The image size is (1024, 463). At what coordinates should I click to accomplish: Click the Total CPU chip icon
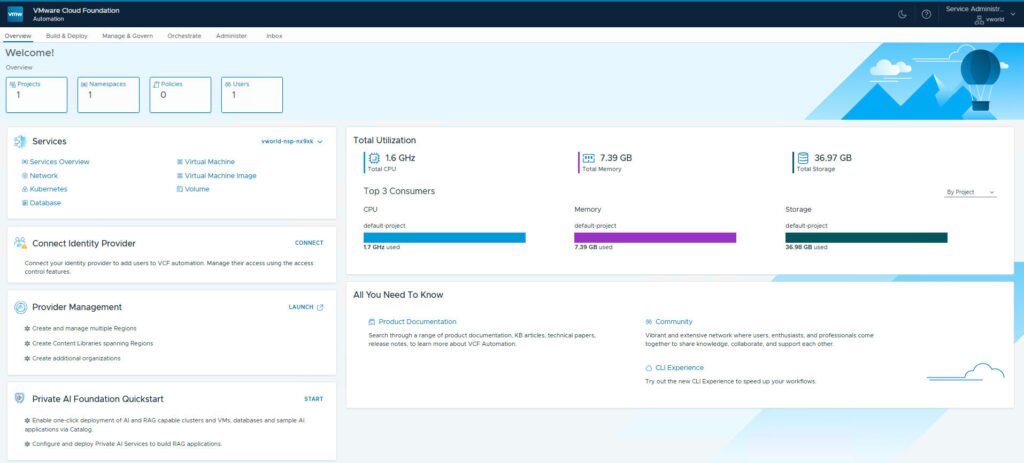tap(373, 160)
